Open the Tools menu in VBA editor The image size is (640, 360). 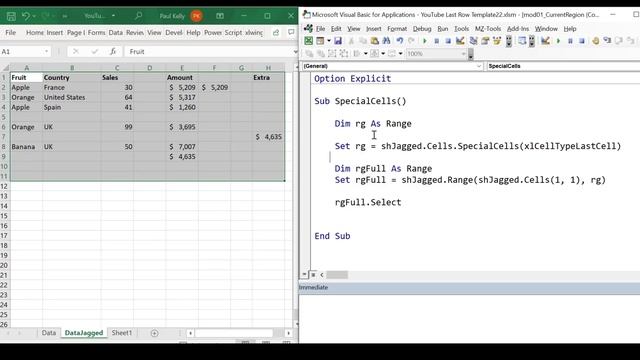[461, 29]
